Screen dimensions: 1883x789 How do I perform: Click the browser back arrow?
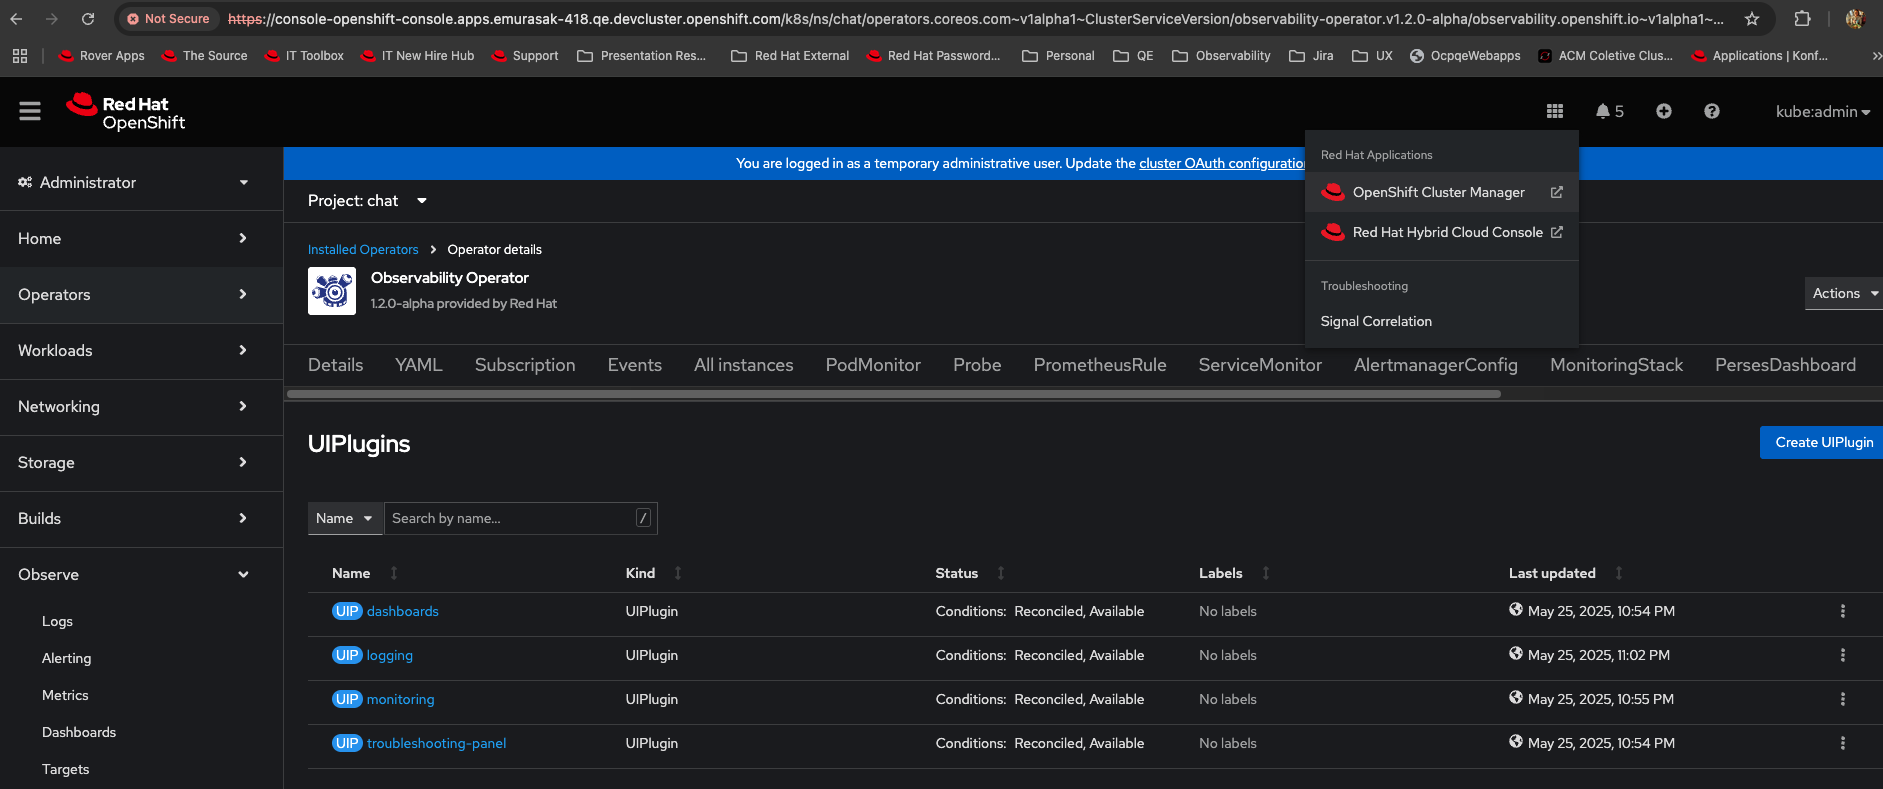[x=16, y=19]
